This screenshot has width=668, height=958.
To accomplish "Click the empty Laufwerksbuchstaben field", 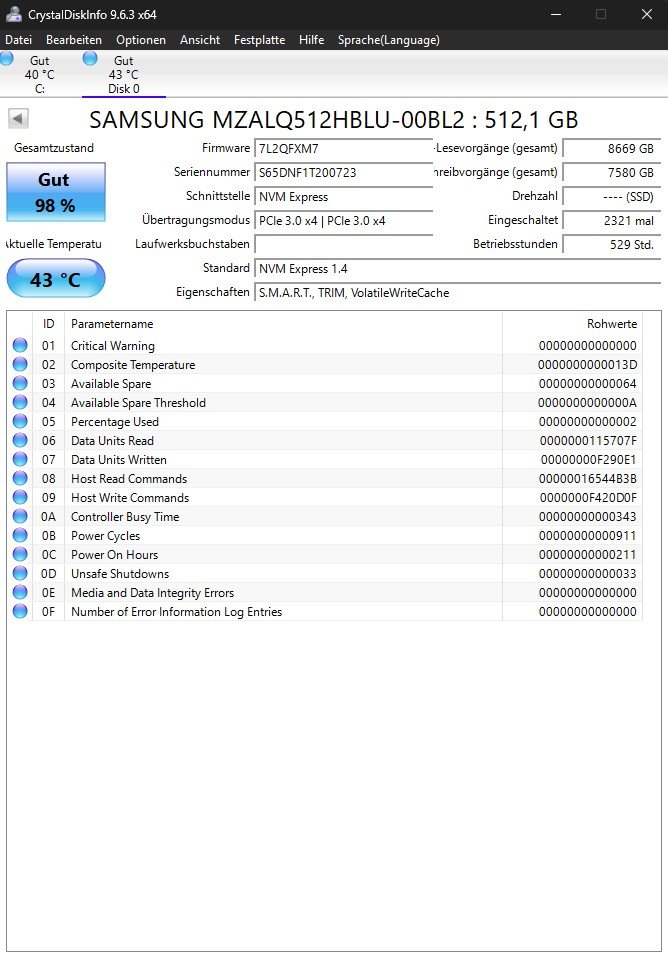I will (x=343, y=244).
